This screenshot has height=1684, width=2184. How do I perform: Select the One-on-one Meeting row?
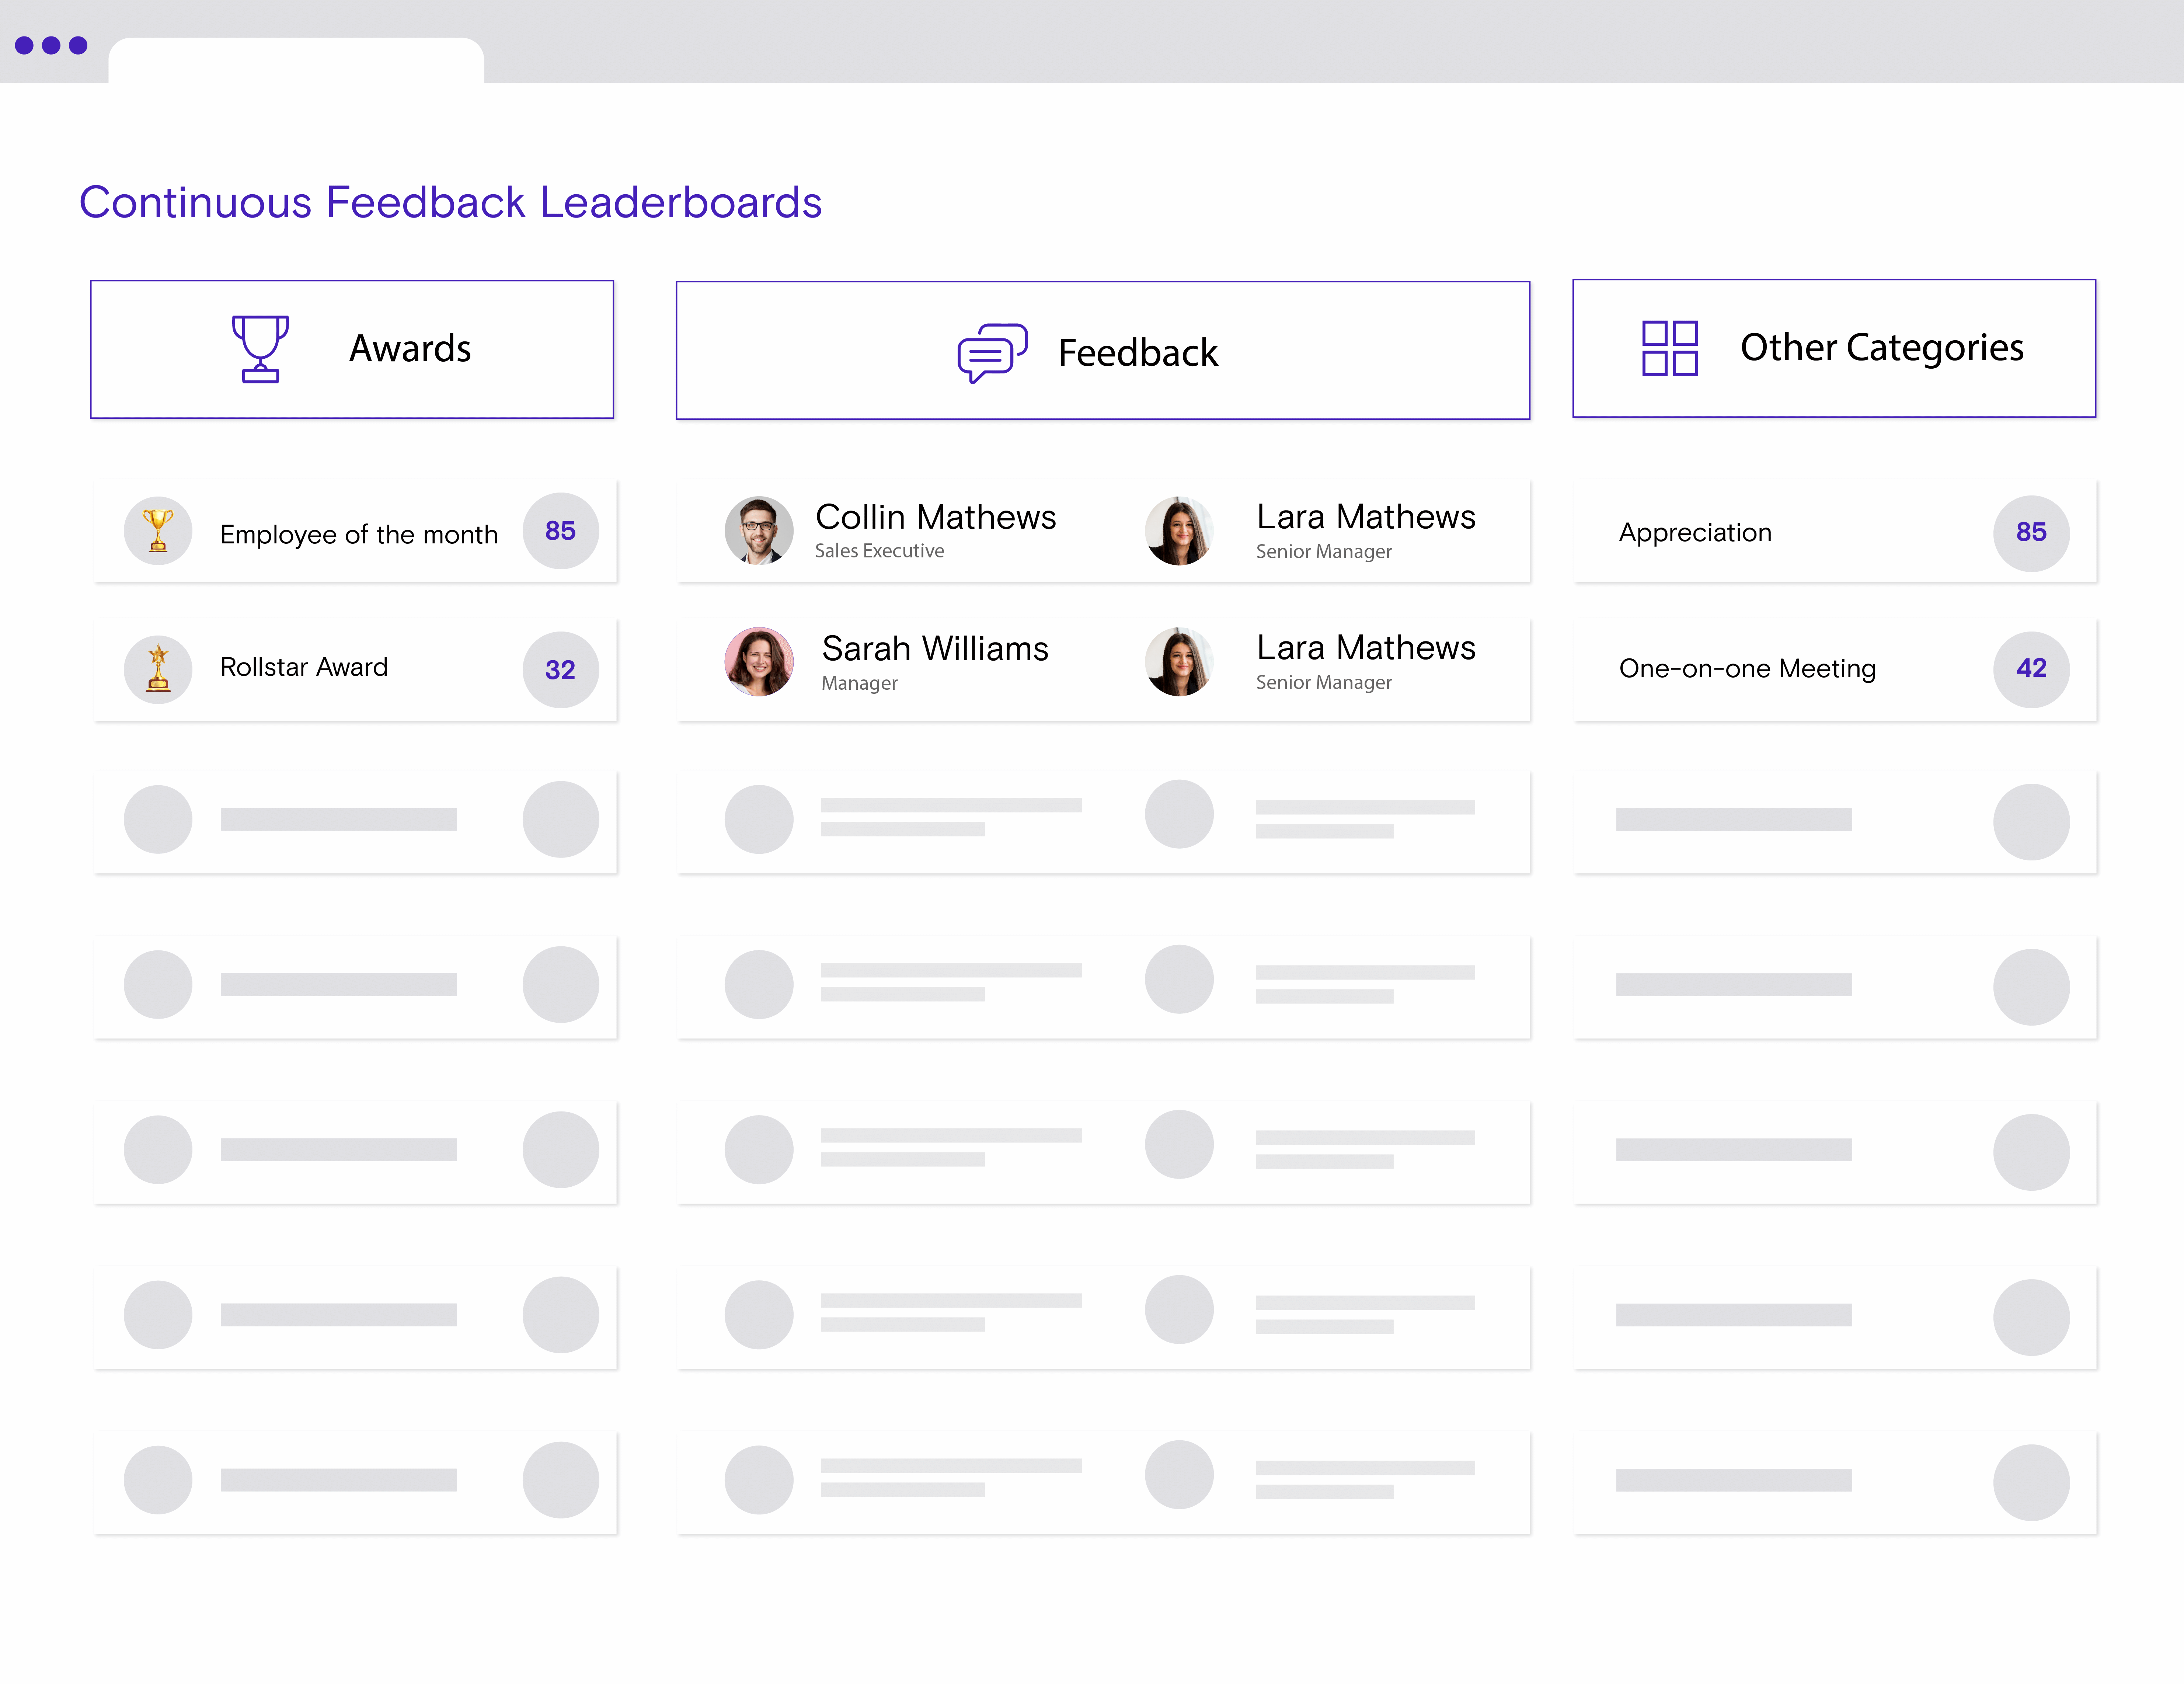(x=1835, y=669)
